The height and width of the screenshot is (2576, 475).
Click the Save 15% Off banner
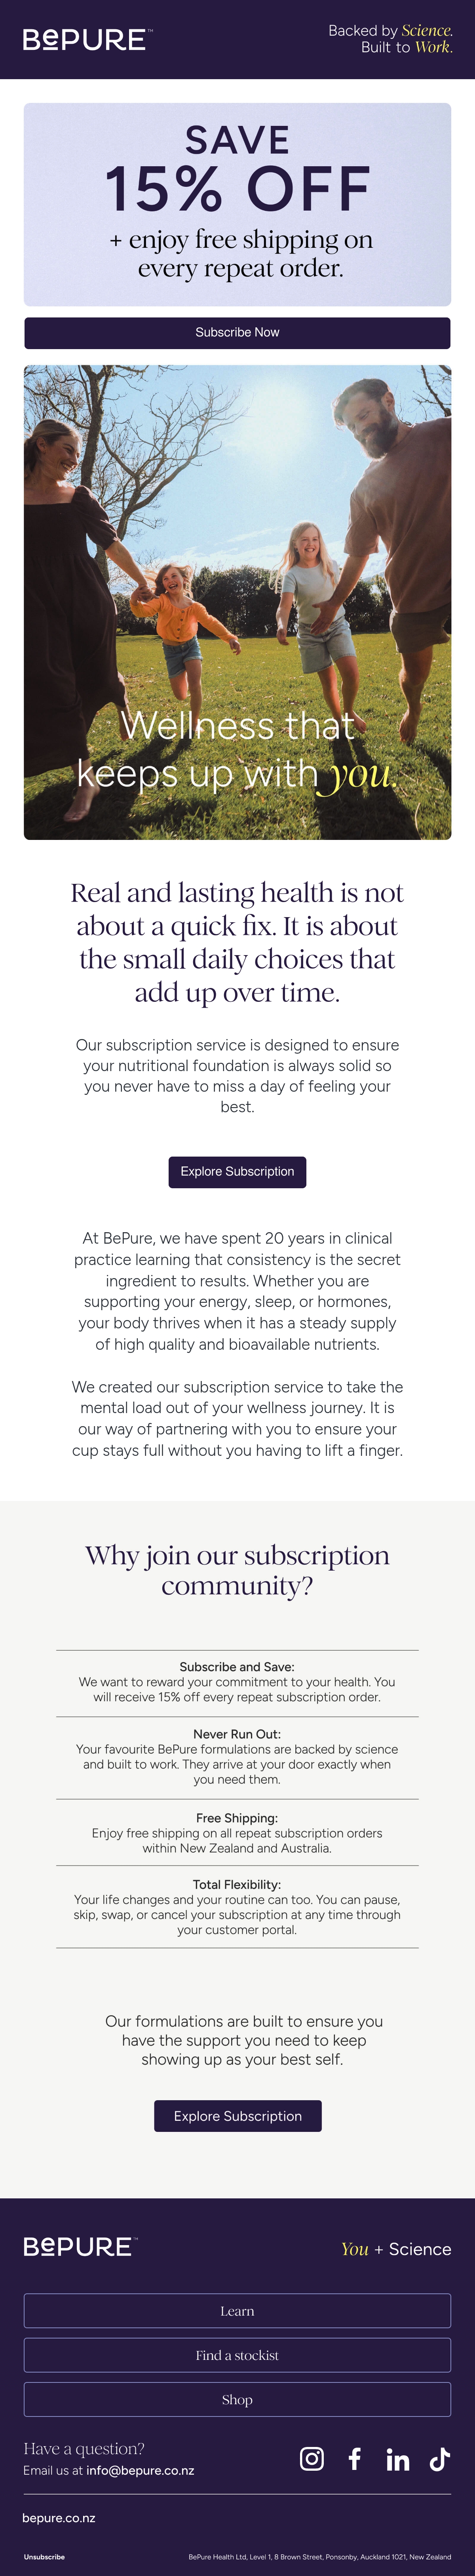coord(237,204)
